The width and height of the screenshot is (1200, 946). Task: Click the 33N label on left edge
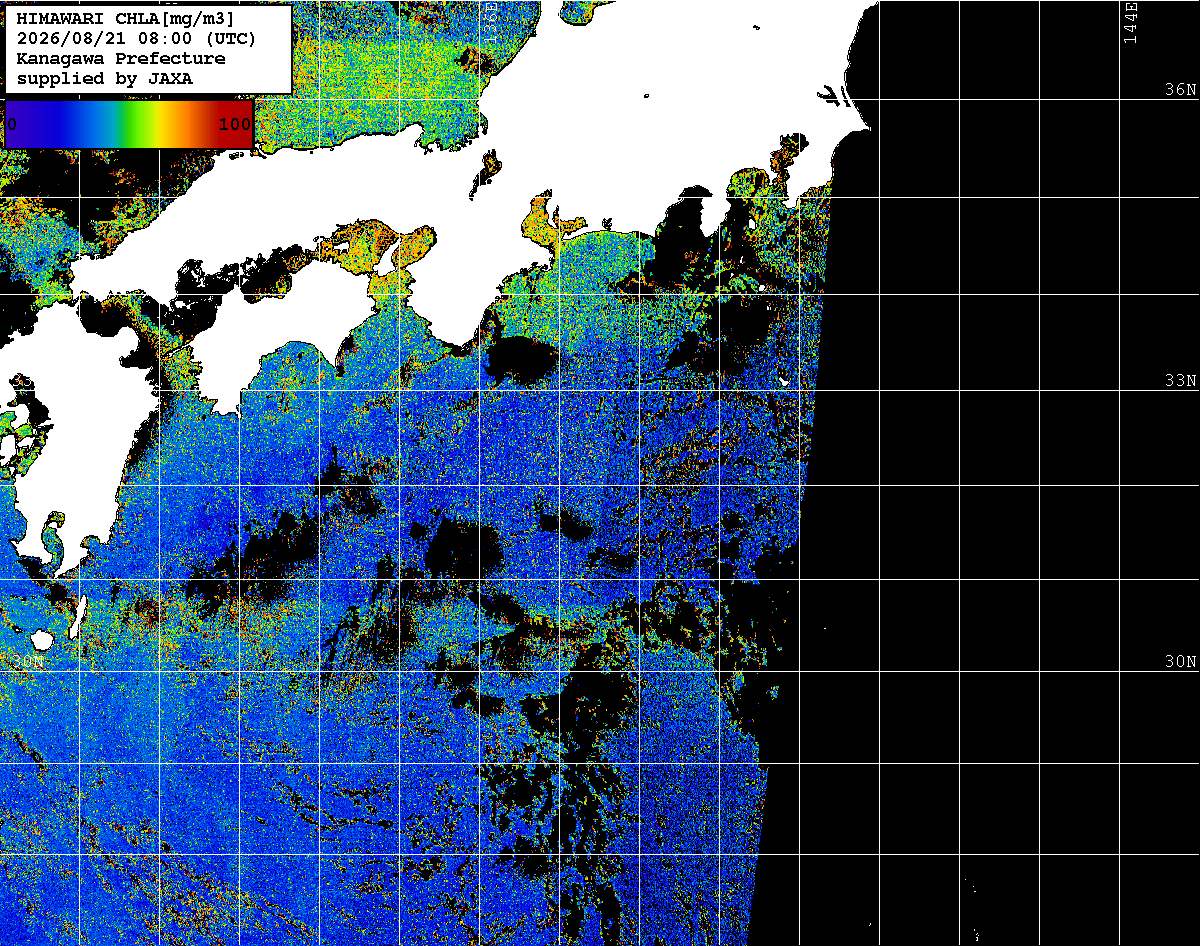22,381
